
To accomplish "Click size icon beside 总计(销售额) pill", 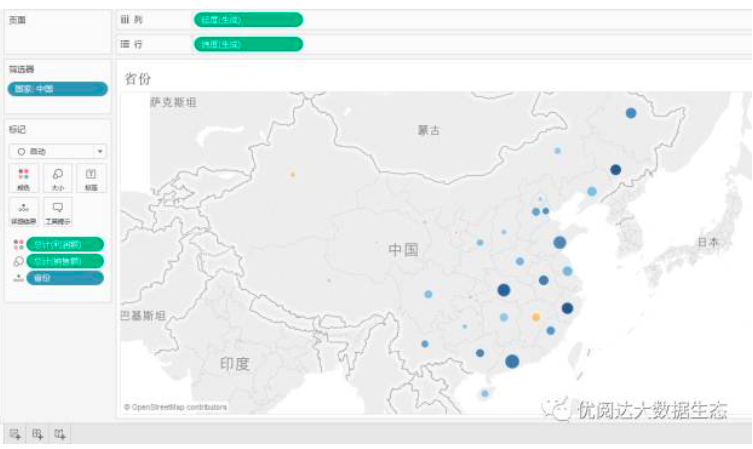I will 17,261.
